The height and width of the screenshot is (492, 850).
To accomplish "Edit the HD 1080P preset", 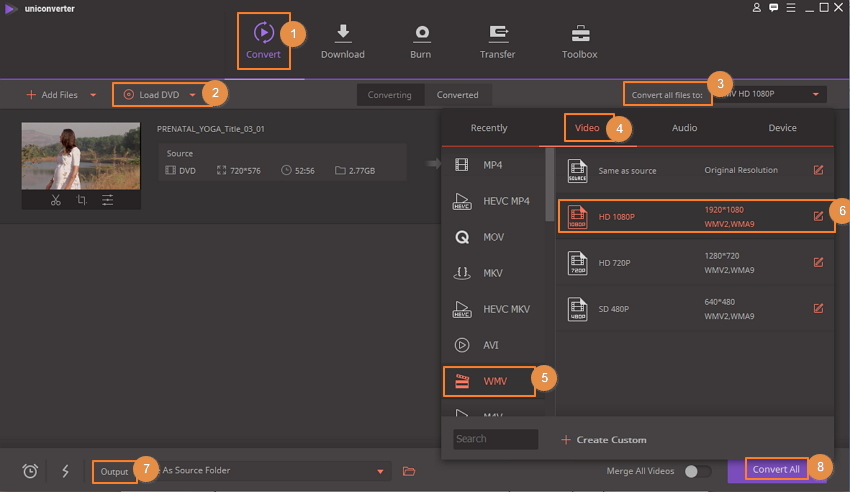I will point(819,216).
